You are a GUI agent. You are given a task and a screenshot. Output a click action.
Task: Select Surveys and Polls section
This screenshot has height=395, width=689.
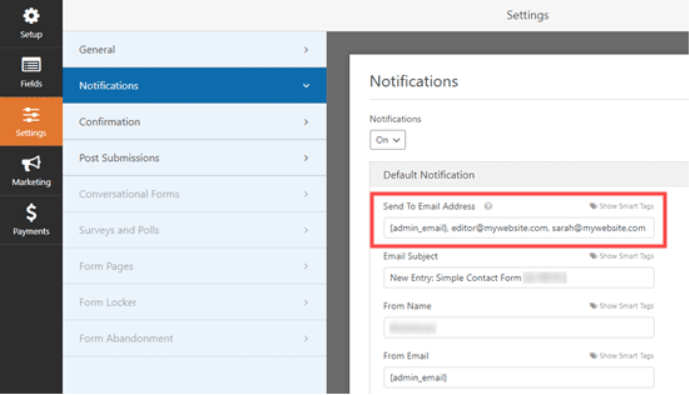[195, 230]
